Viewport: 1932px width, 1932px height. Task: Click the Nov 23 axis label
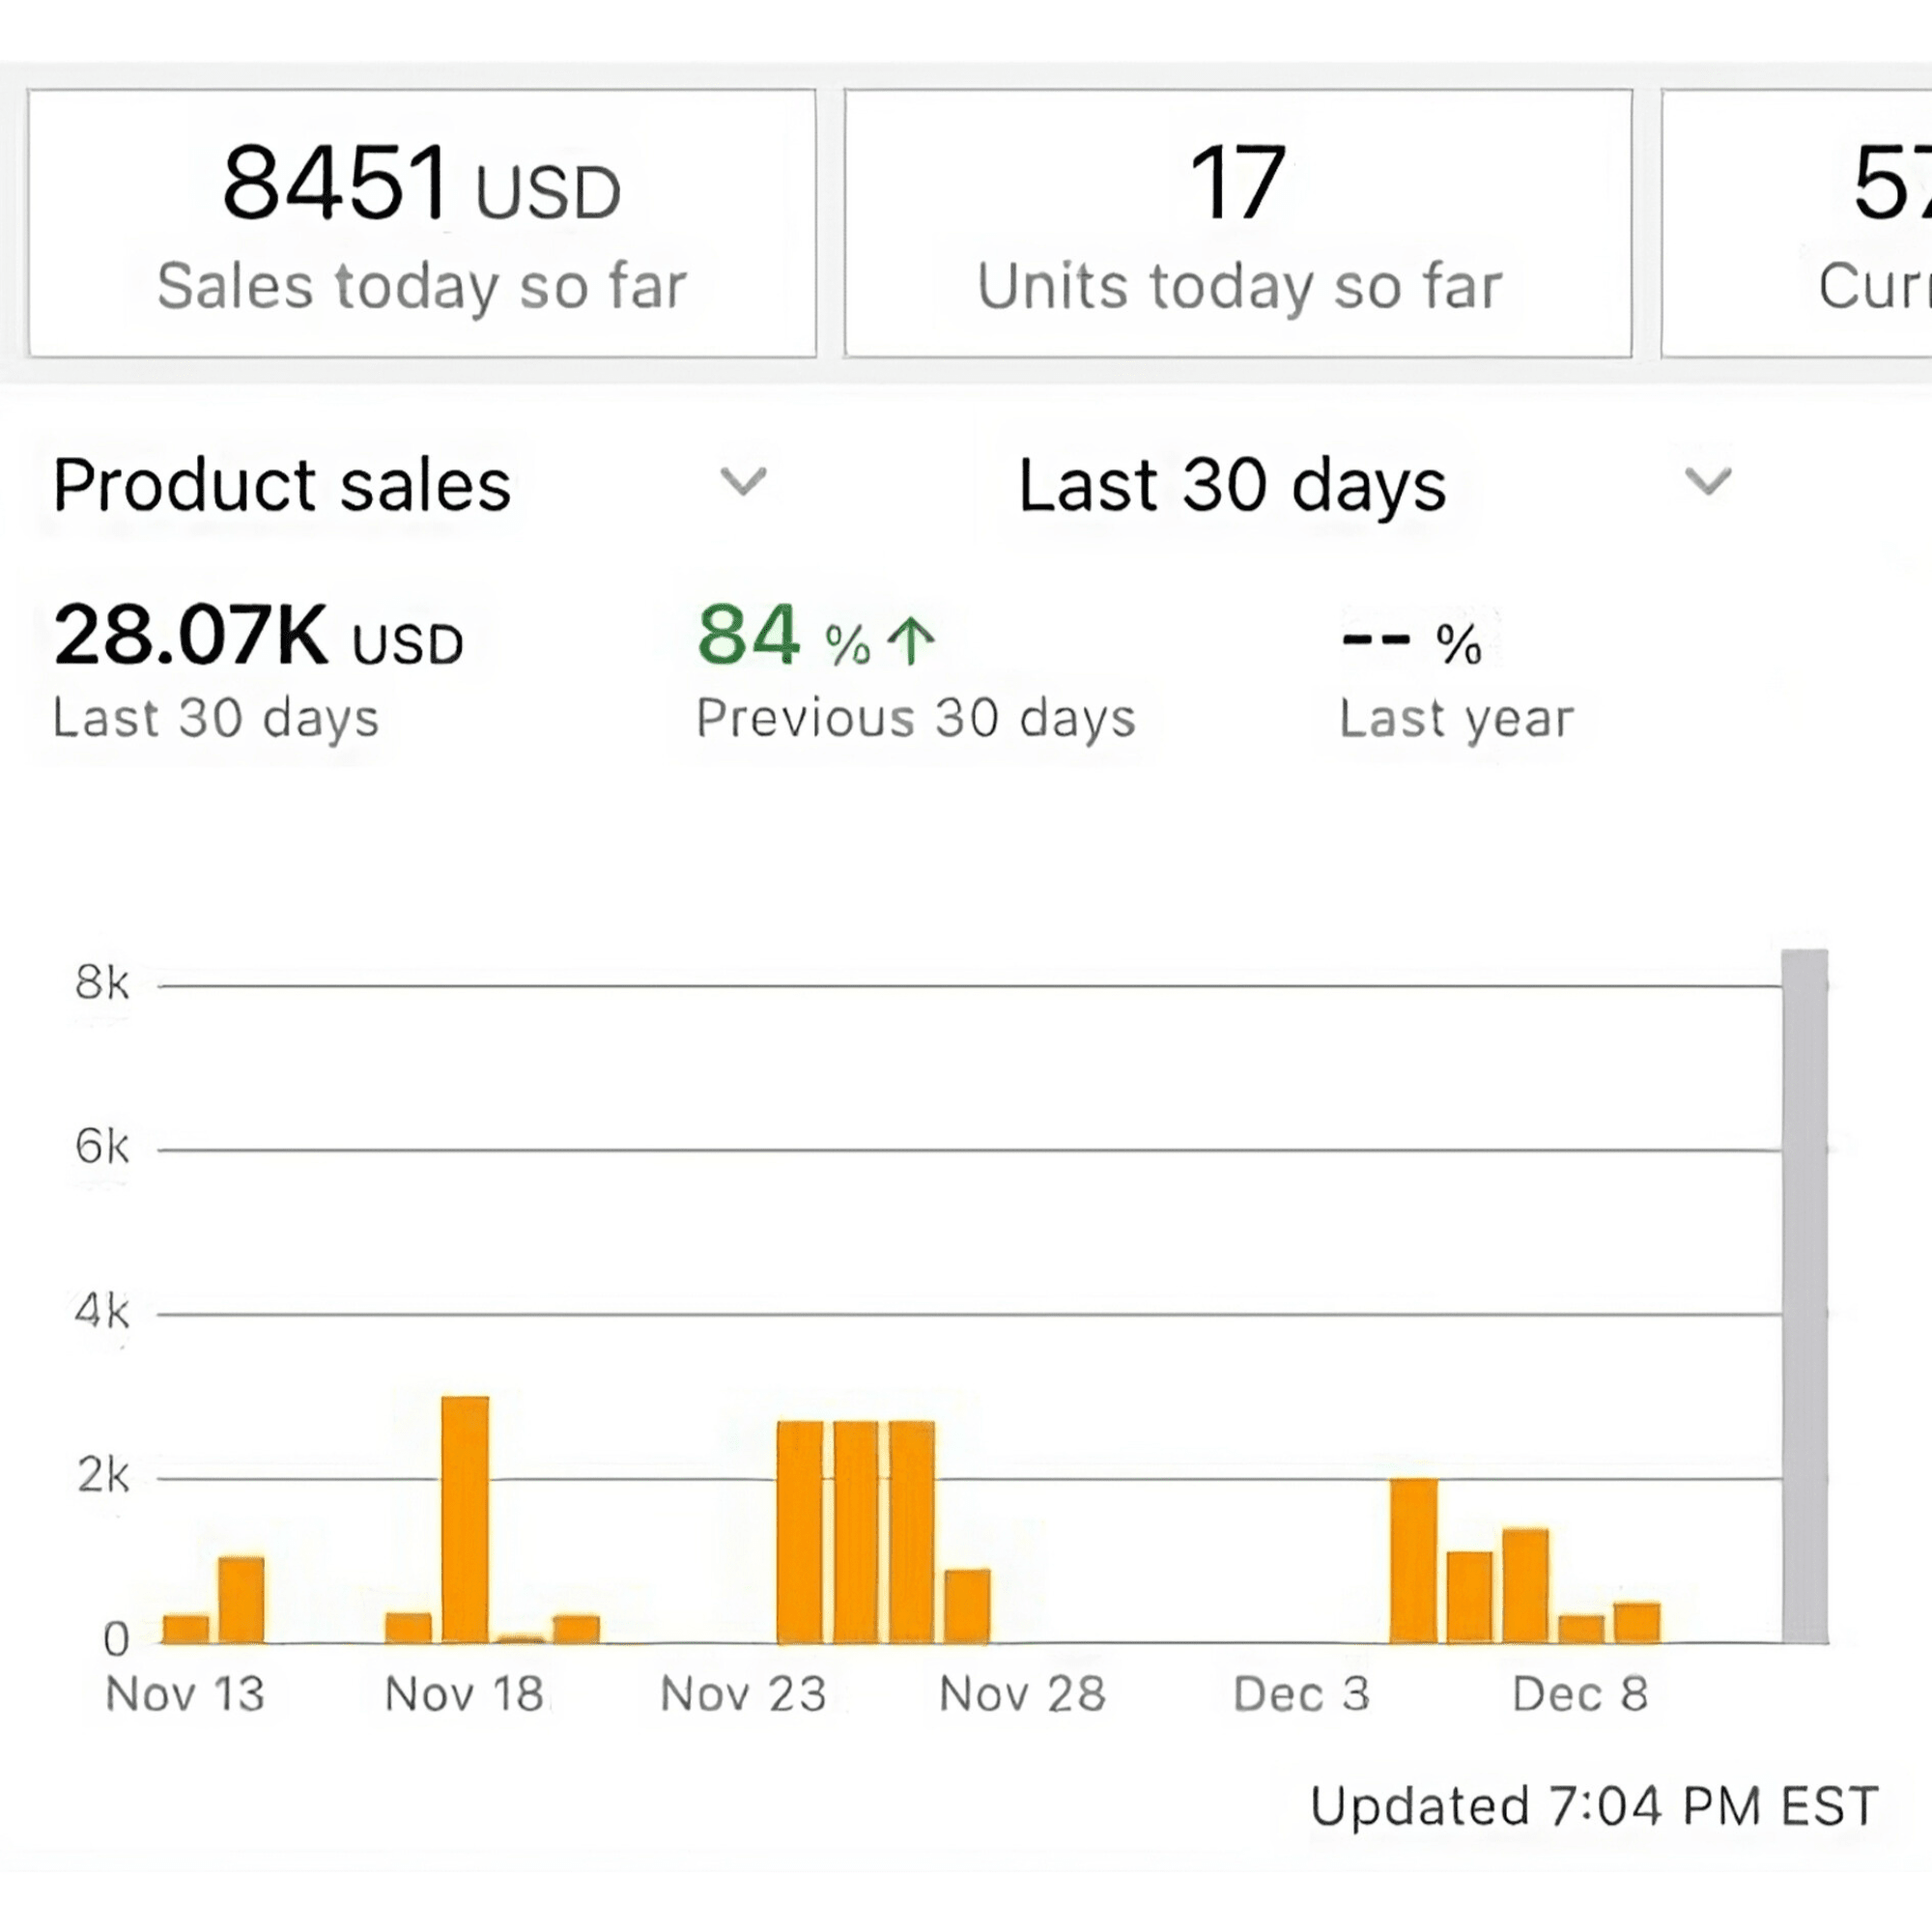pyautogui.click(x=743, y=1694)
